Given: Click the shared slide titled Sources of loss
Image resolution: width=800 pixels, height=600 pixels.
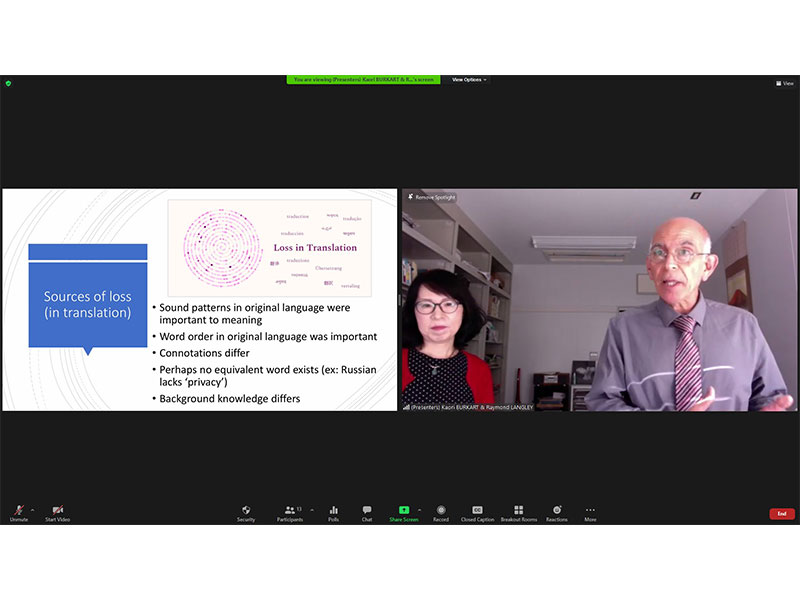Looking at the screenshot, I should click(x=200, y=300).
